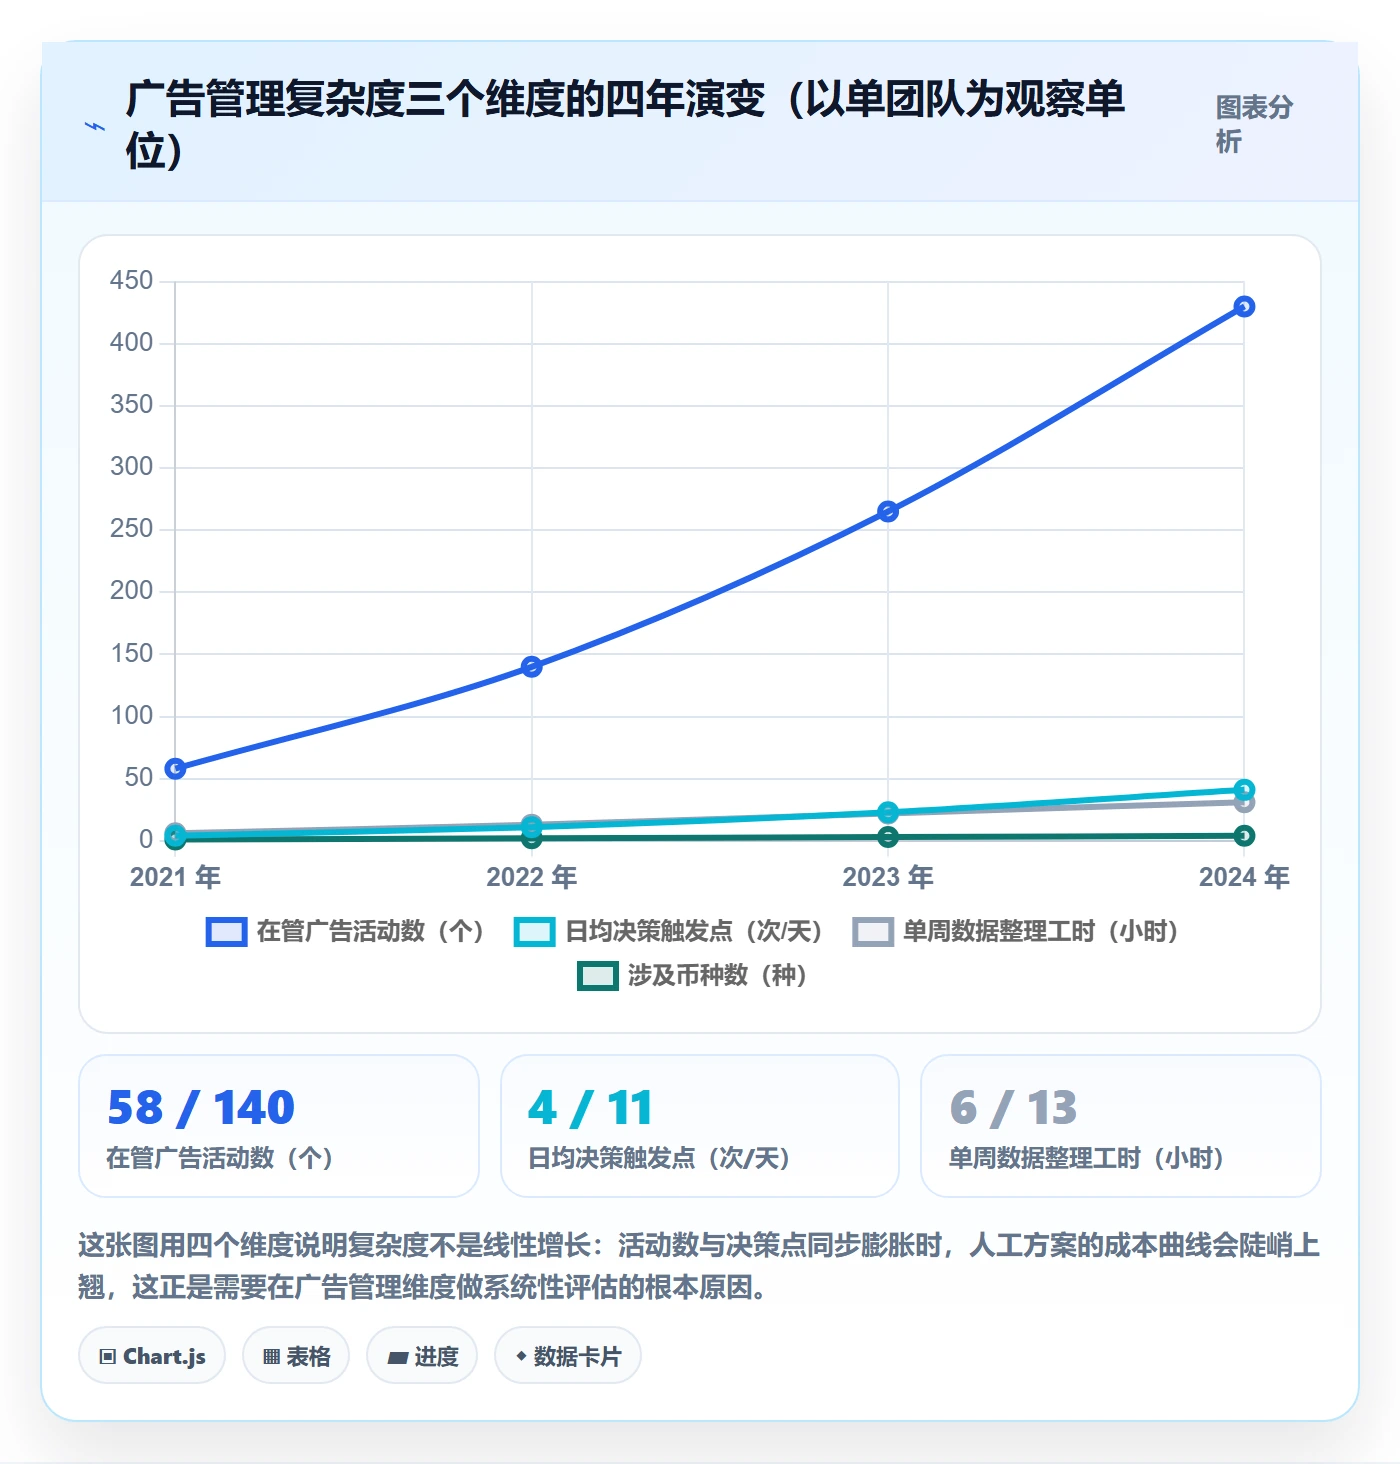Click the 4 / 11 stat value
Viewport: 1400px width, 1464px height.
coord(590,1108)
